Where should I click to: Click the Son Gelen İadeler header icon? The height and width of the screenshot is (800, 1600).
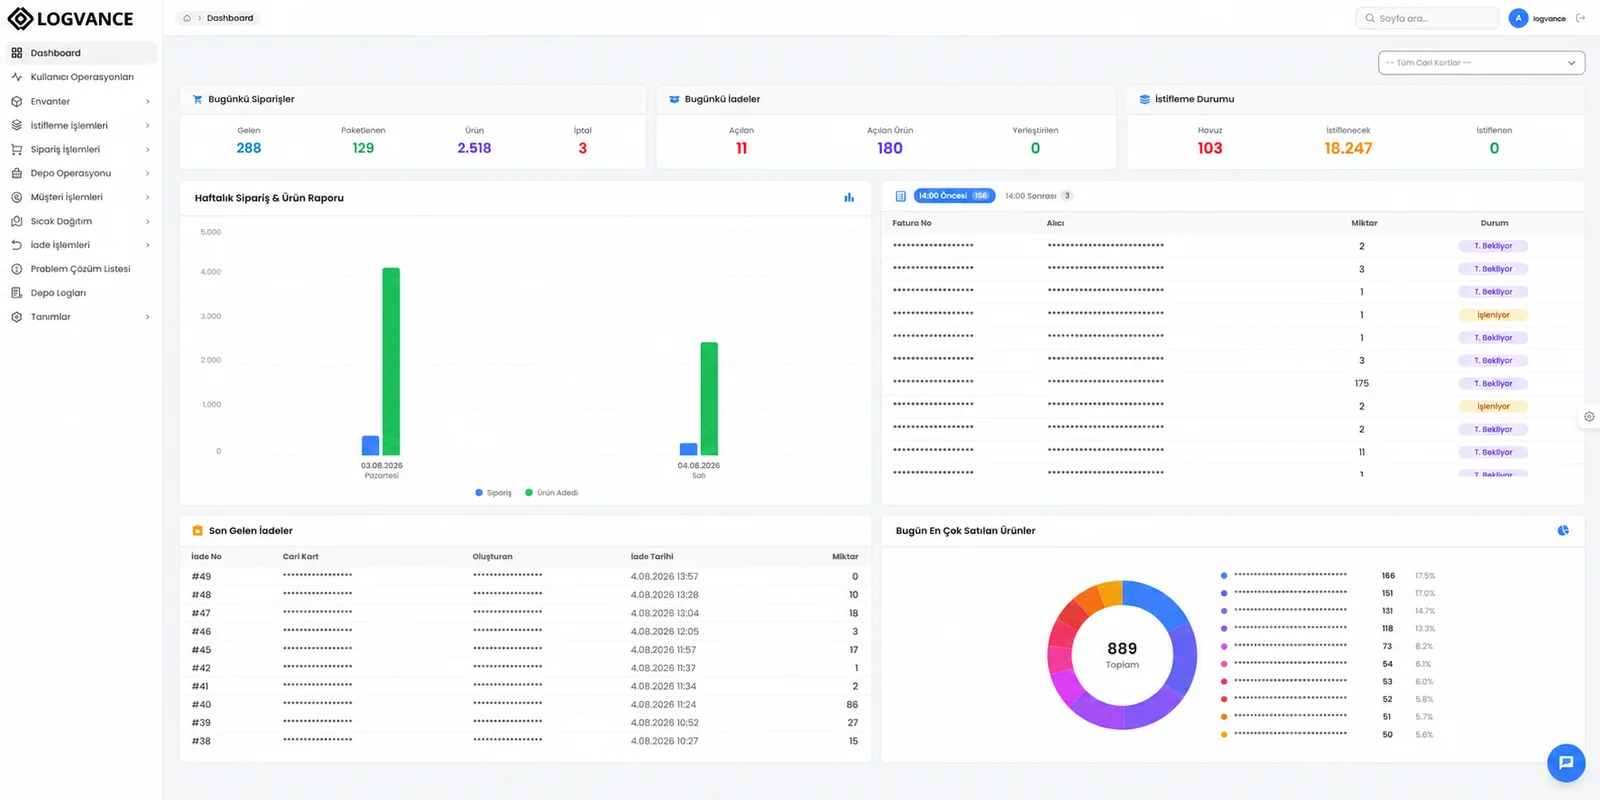pyautogui.click(x=197, y=531)
